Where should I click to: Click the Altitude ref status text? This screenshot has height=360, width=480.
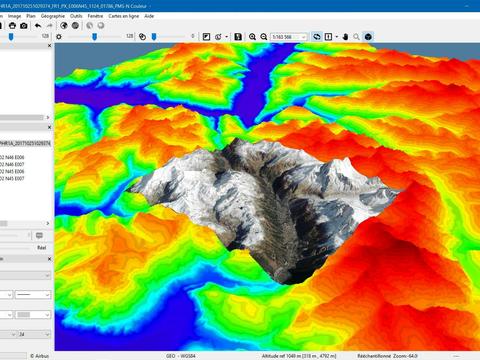299,356
